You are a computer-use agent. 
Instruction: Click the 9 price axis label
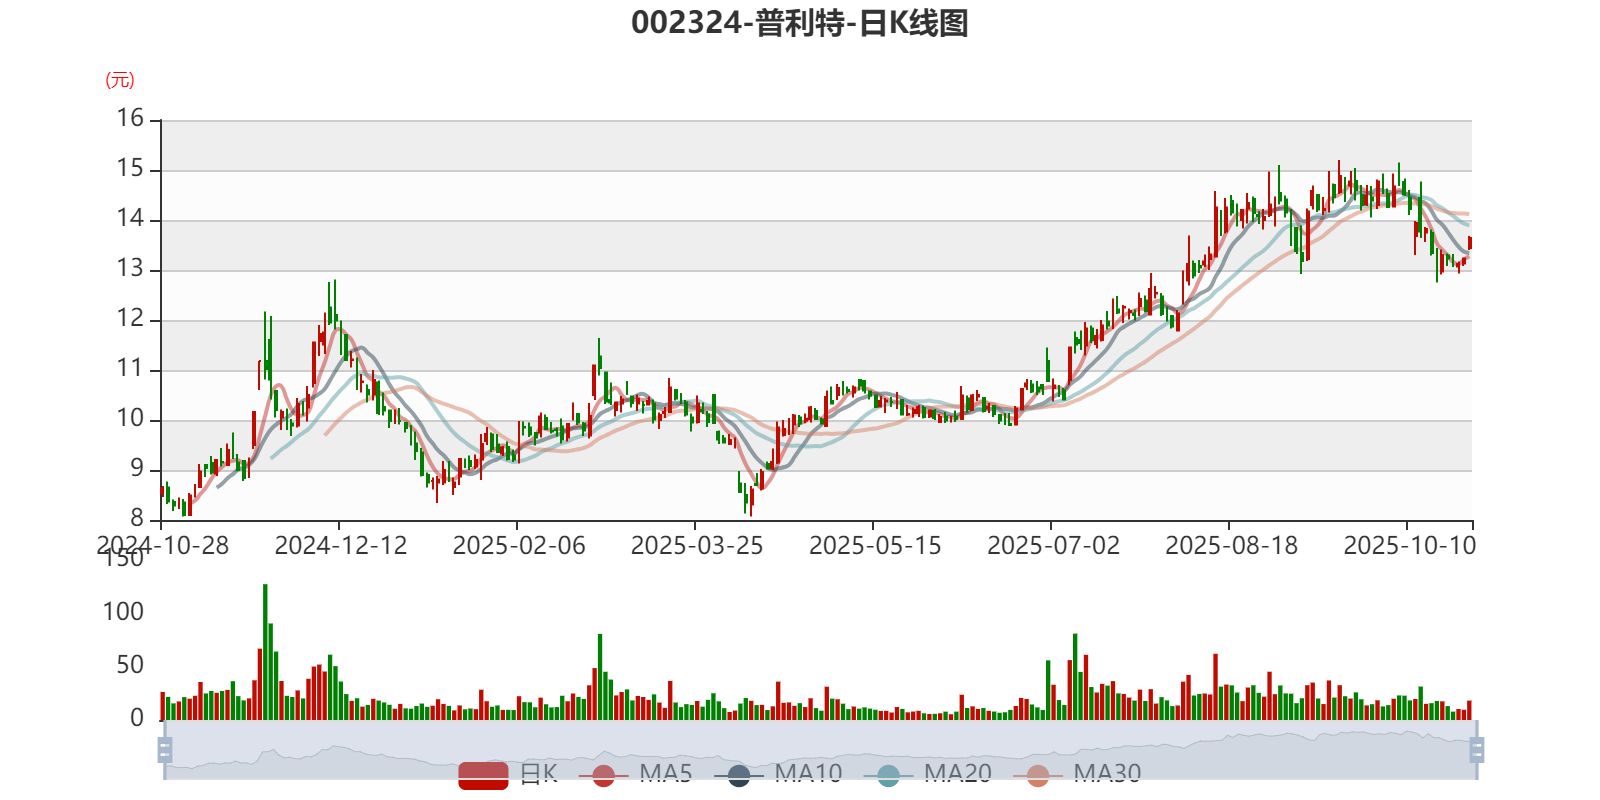coord(137,469)
